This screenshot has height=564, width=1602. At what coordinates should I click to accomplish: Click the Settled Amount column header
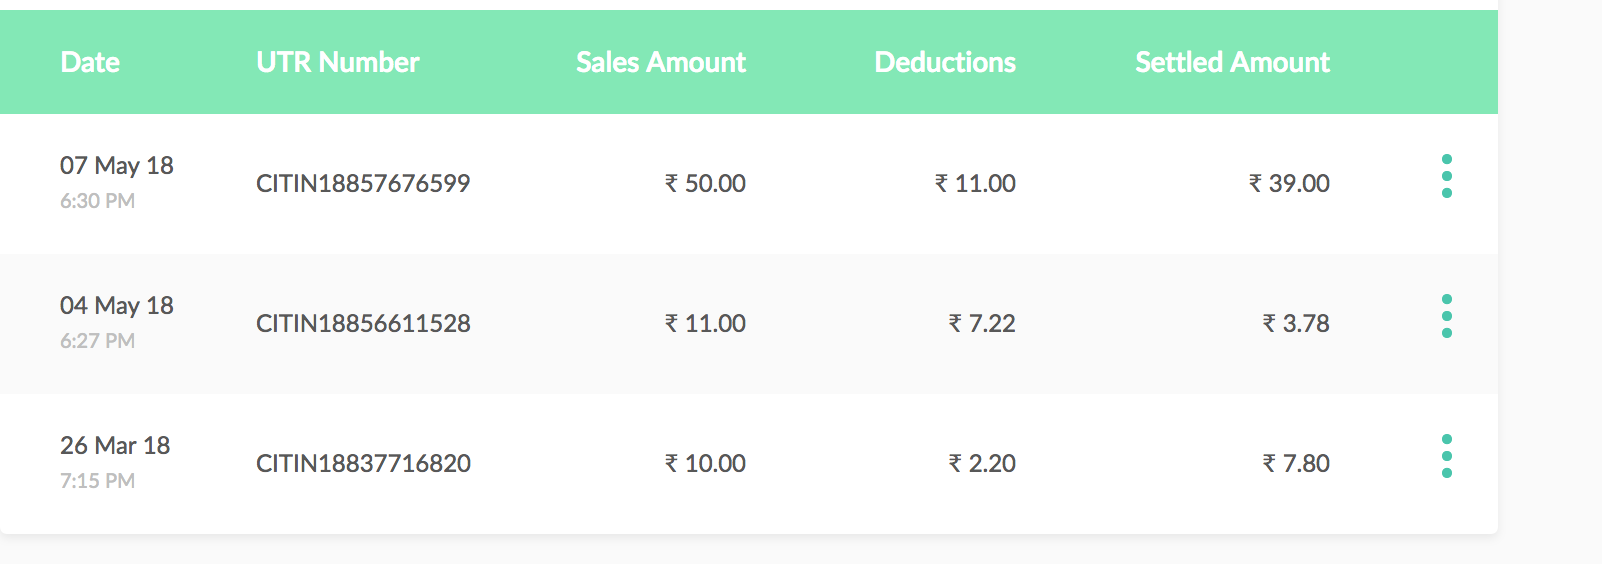pyautogui.click(x=1233, y=62)
